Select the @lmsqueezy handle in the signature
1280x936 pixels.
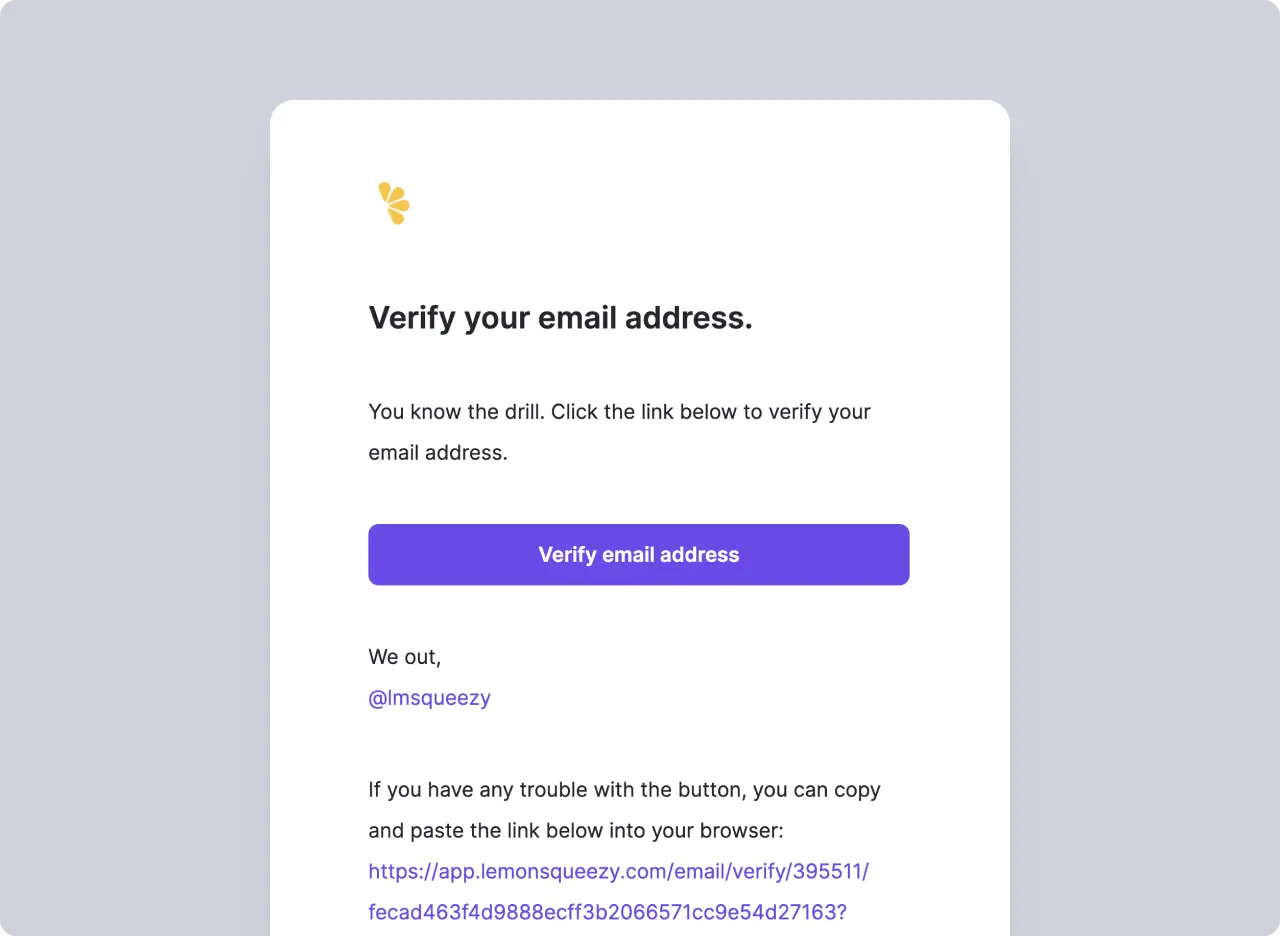click(x=430, y=697)
